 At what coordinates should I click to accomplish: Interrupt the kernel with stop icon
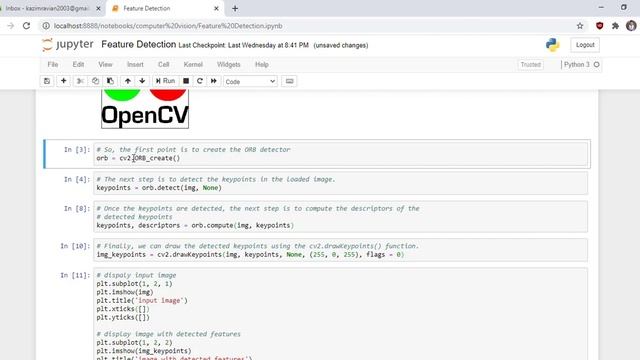pyautogui.click(x=186, y=81)
